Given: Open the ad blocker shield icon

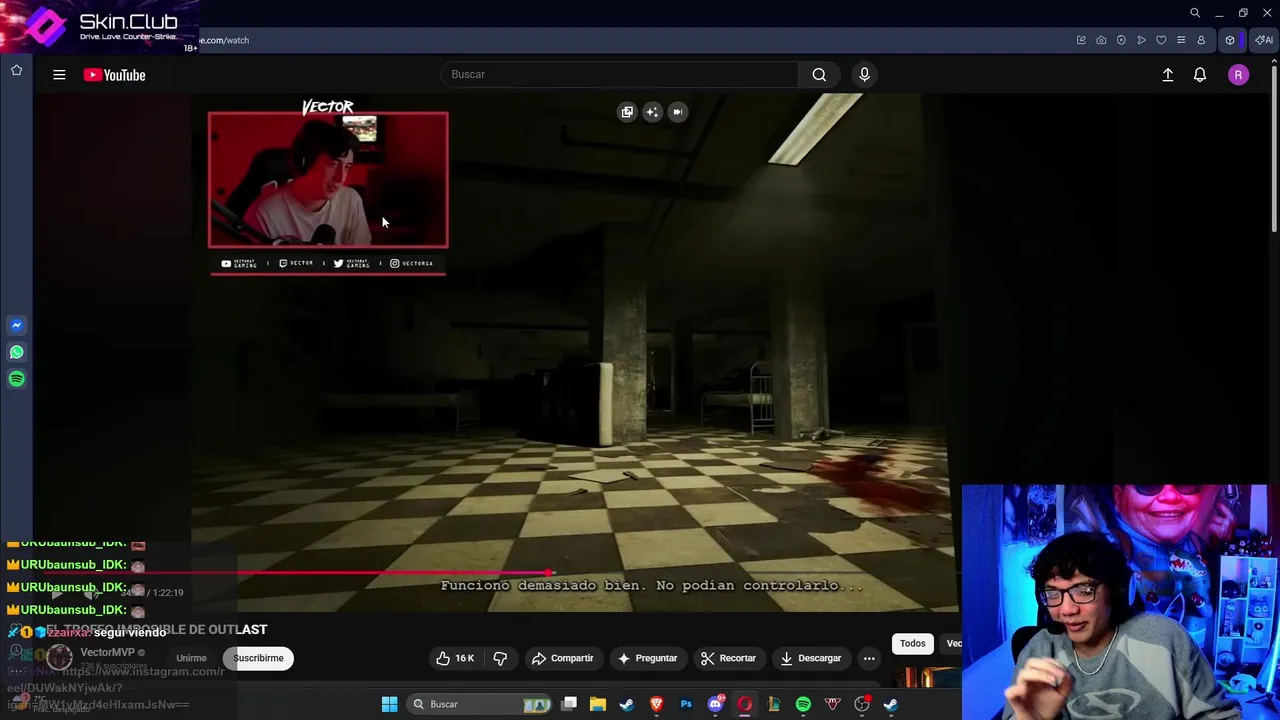Looking at the screenshot, I should click(x=1121, y=40).
